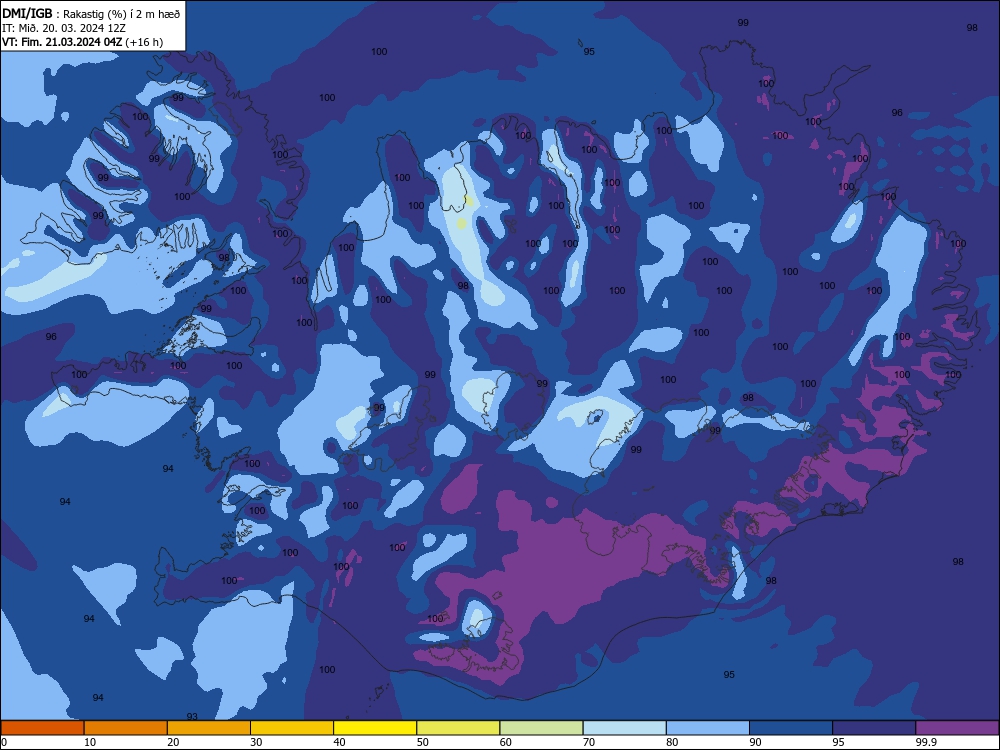Click the pale blue 70–80 legend swatch

624,728
